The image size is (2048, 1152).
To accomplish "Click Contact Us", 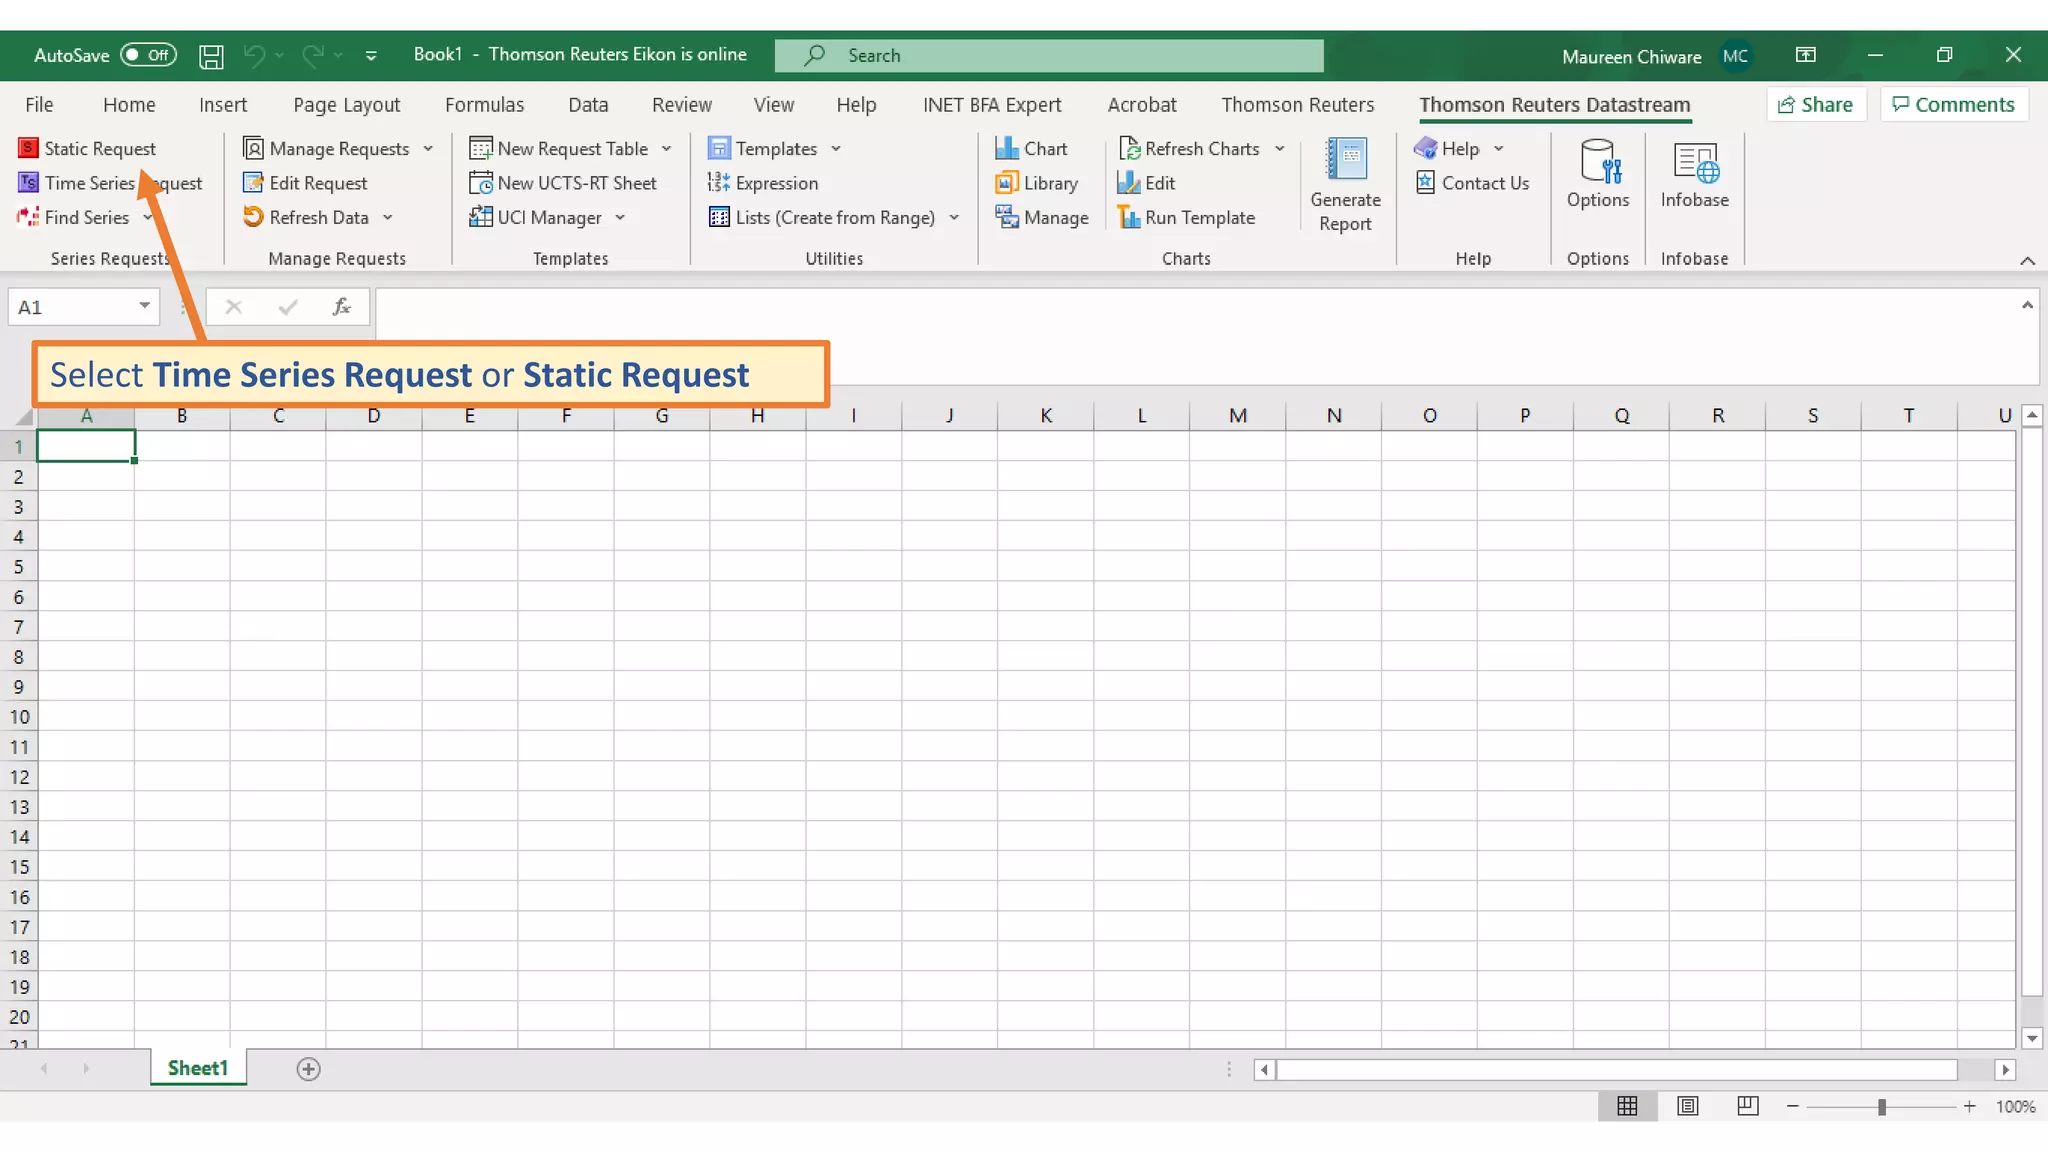I will (x=1472, y=183).
